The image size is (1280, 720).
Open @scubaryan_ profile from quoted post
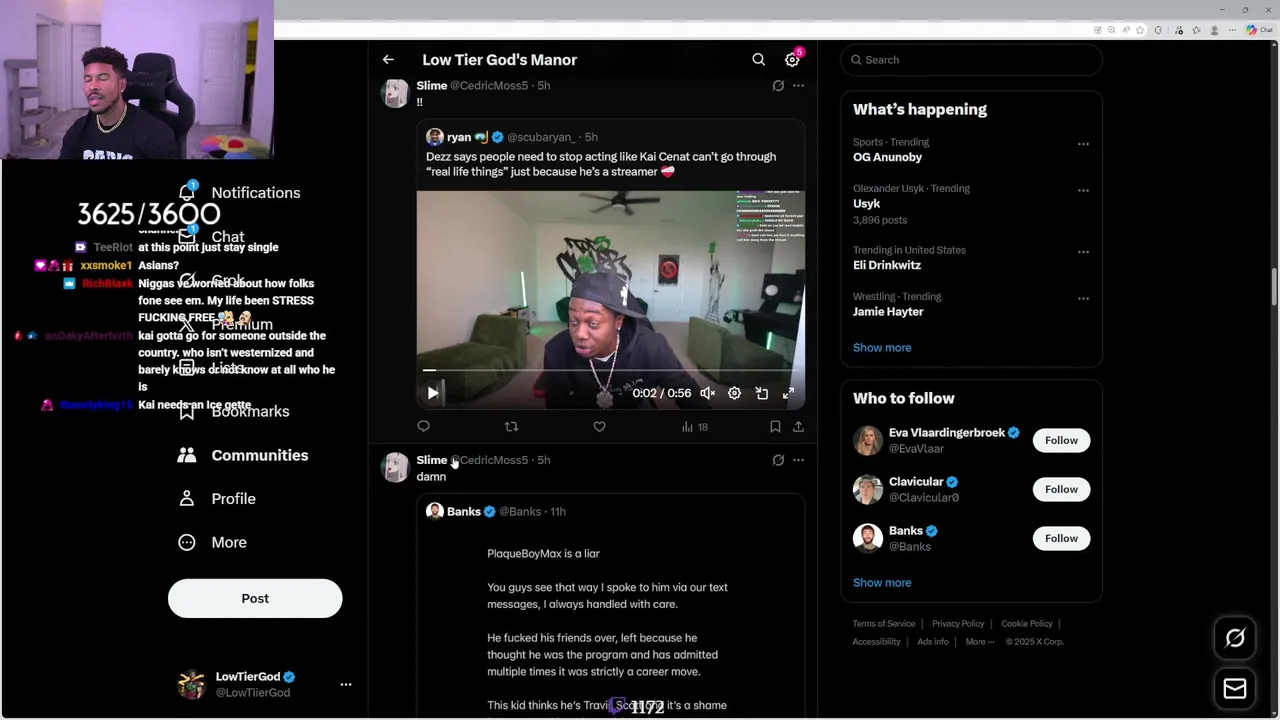click(x=540, y=137)
